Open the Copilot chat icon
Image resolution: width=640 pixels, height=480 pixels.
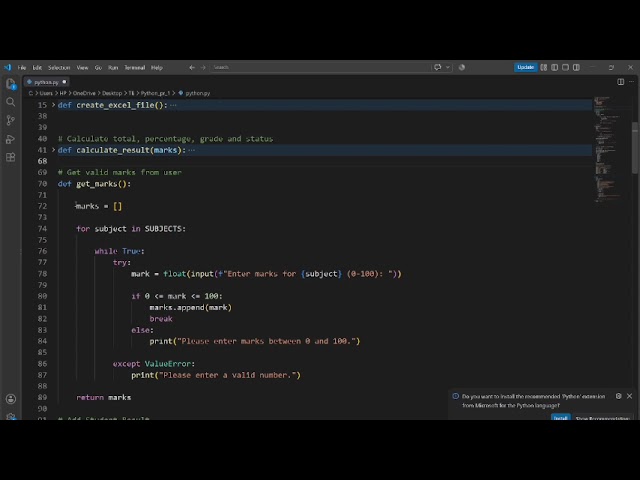[x=438, y=67]
